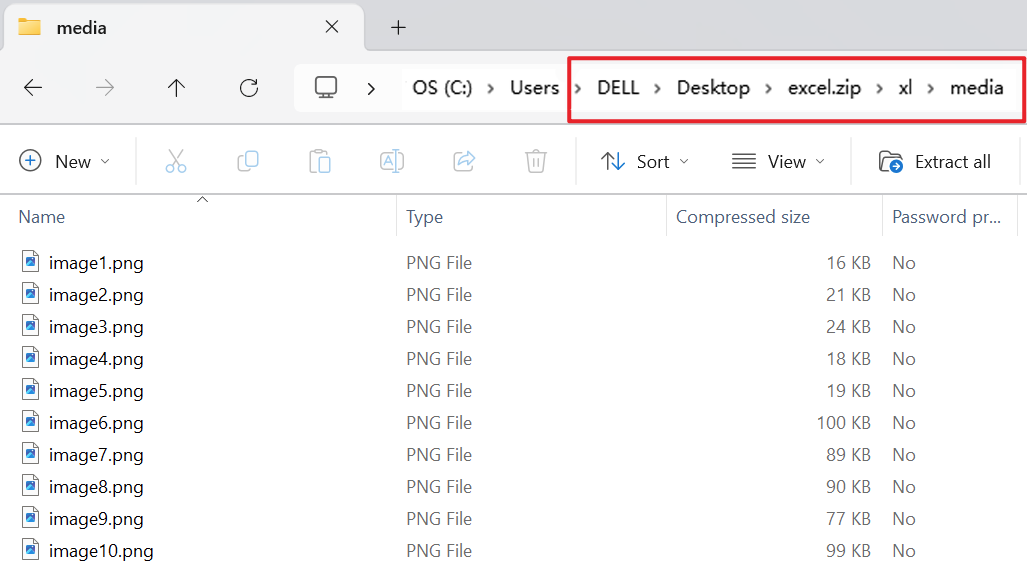Image resolution: width=1027 pixels, height=563 pixels.
Task: Select the image6.png file
Action: click(96, 423)
